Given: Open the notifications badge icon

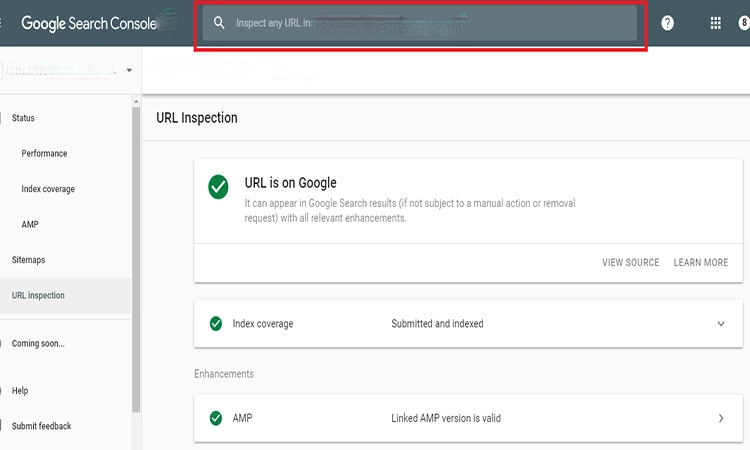Looking at the screenshot, I should (x=744, y=23).
